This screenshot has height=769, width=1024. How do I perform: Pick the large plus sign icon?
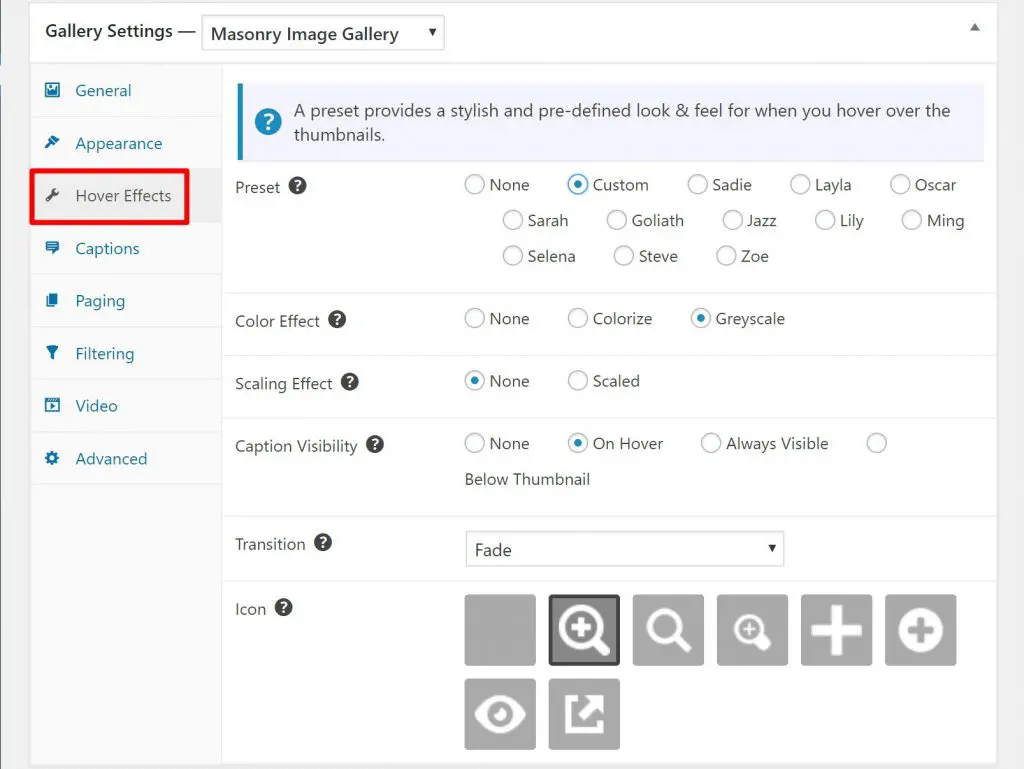(836, 630)
